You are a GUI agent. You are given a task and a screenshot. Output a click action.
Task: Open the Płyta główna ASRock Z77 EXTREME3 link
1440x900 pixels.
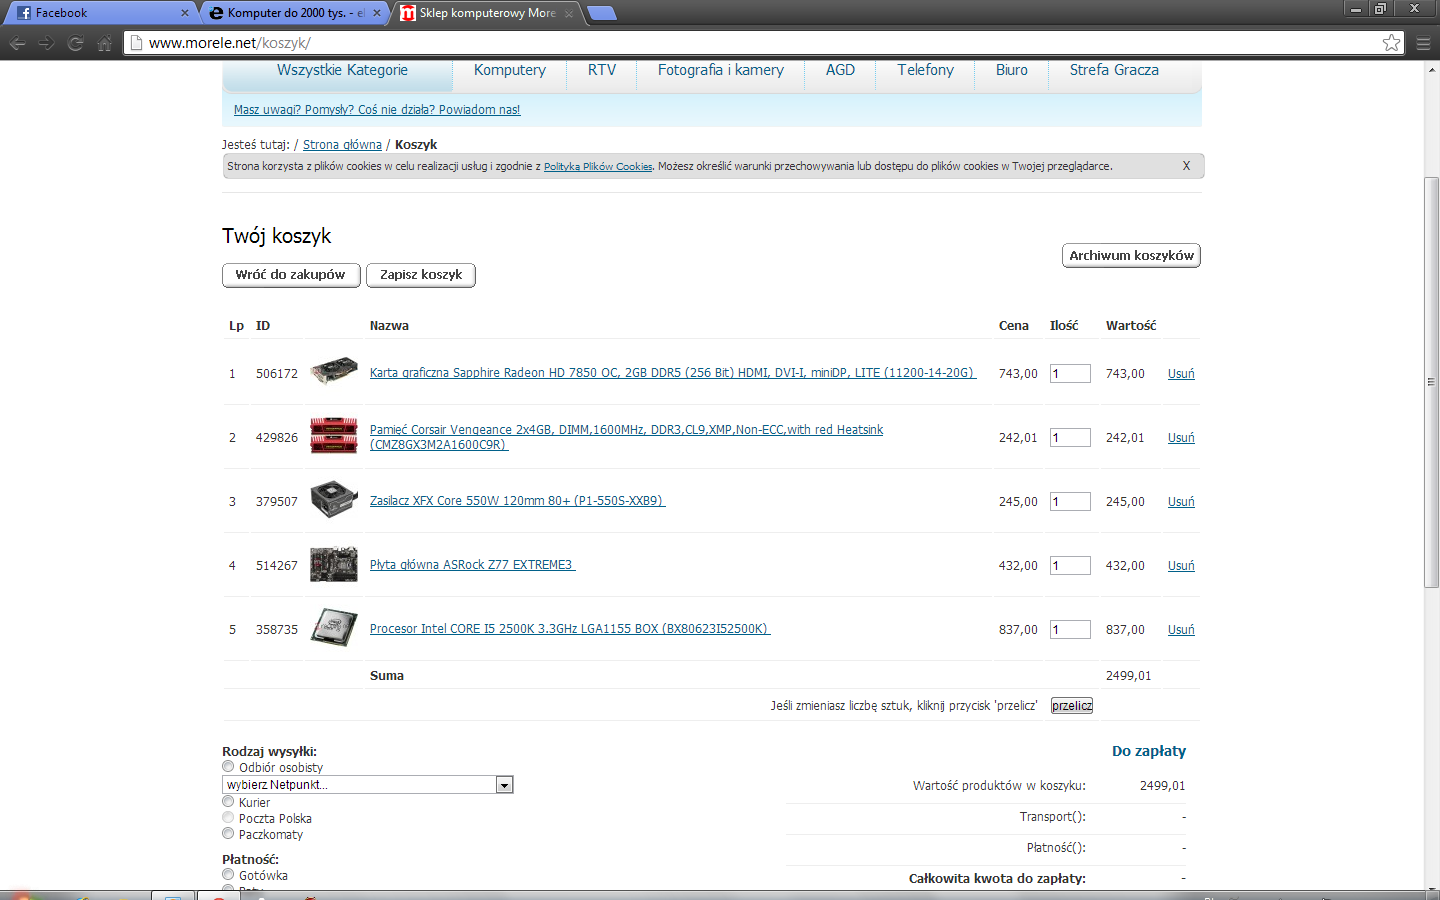click(472, 565)
